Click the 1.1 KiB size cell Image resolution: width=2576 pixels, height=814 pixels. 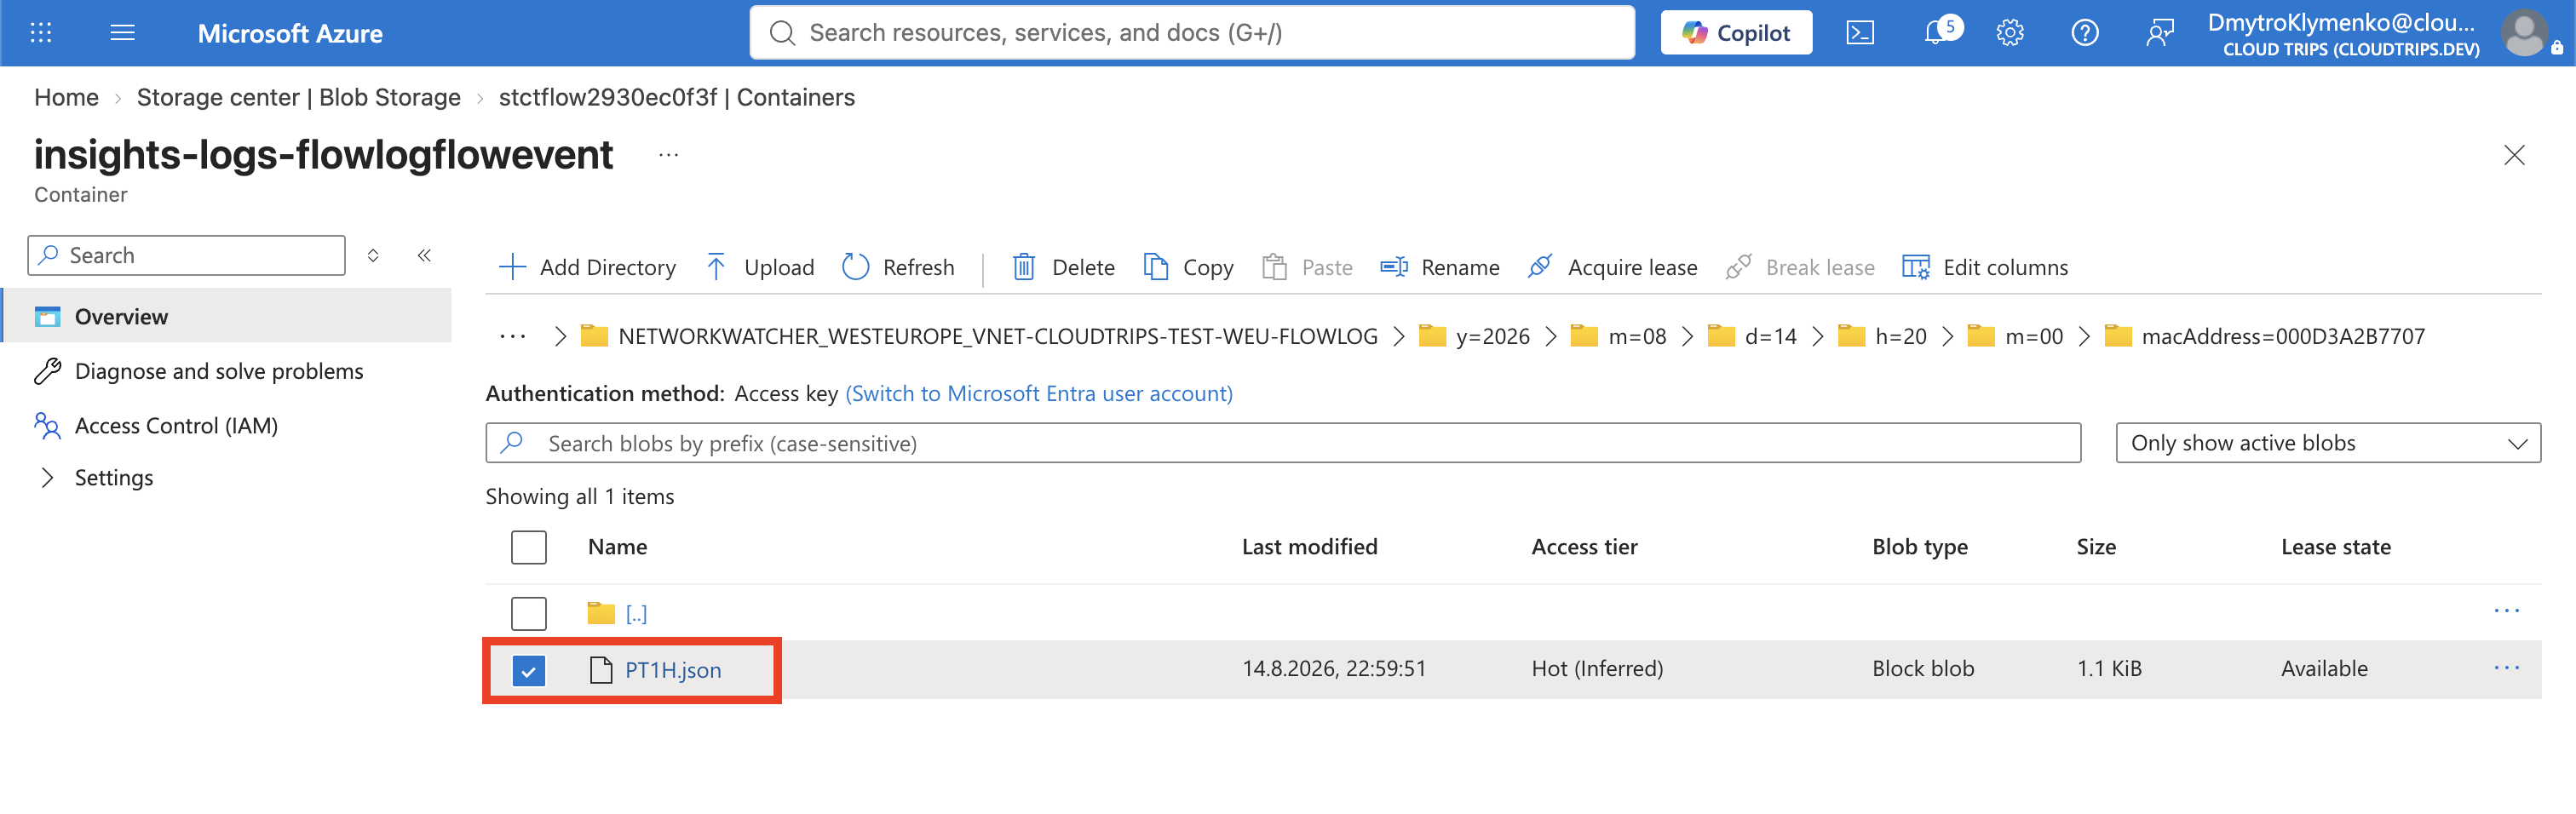(2109, 668)
